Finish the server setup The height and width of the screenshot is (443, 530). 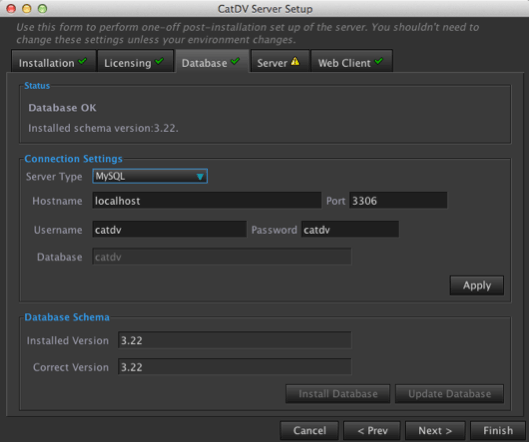point(498,430)
